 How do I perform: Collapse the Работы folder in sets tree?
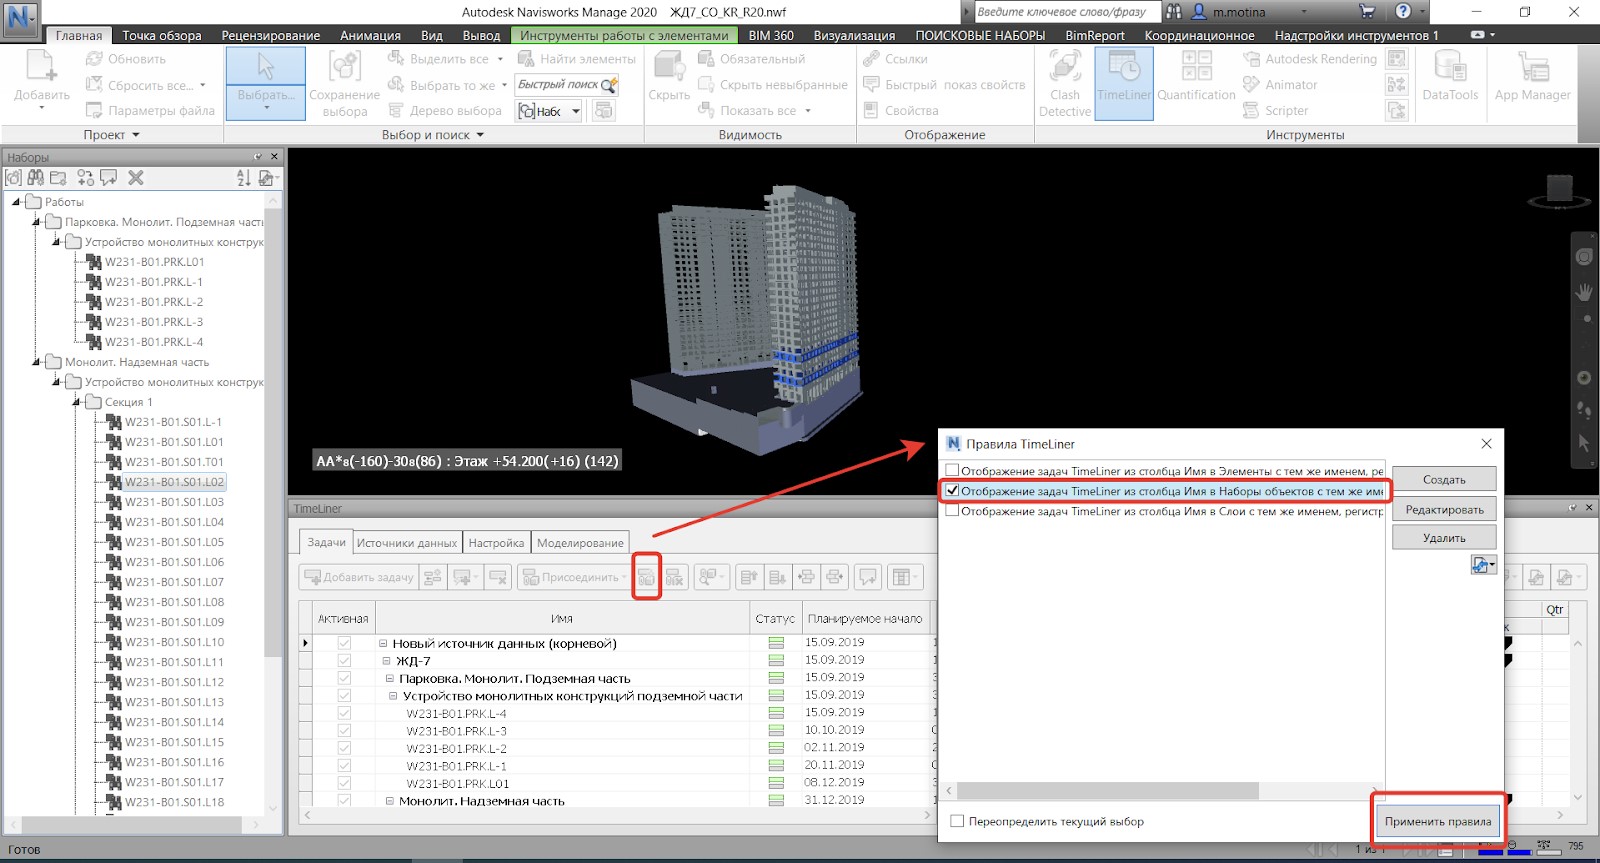[16, 202]
